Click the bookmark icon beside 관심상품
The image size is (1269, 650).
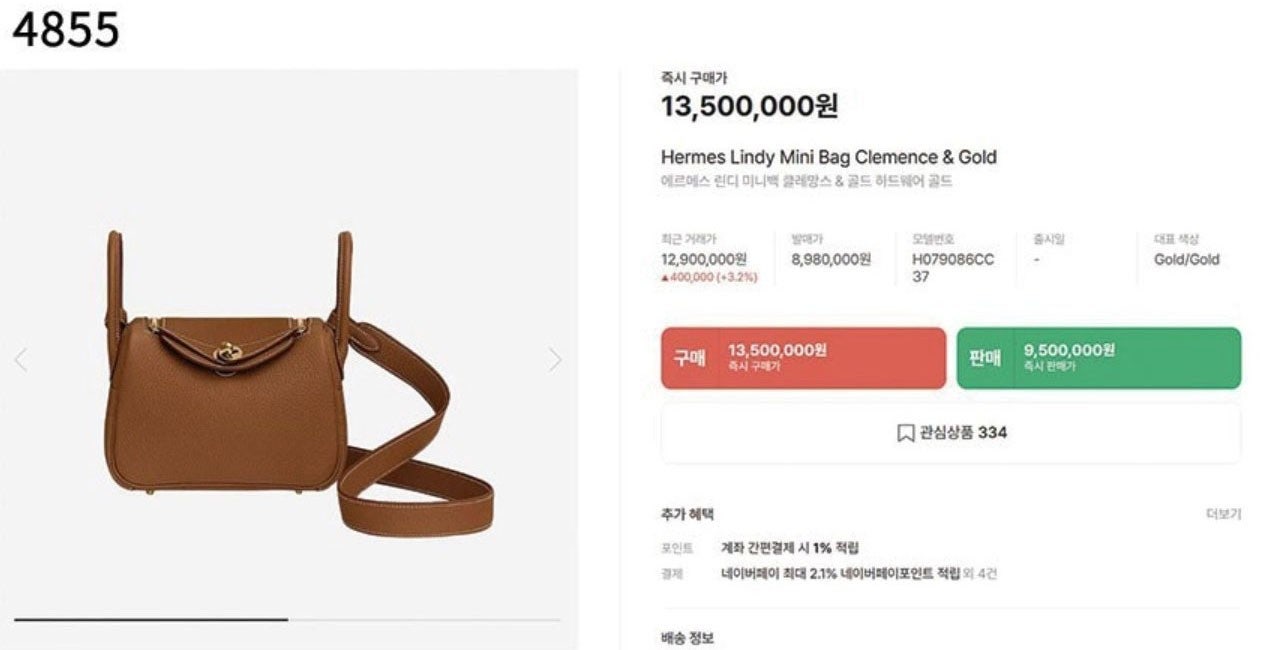pyautogui.click(x=905, y=433)
